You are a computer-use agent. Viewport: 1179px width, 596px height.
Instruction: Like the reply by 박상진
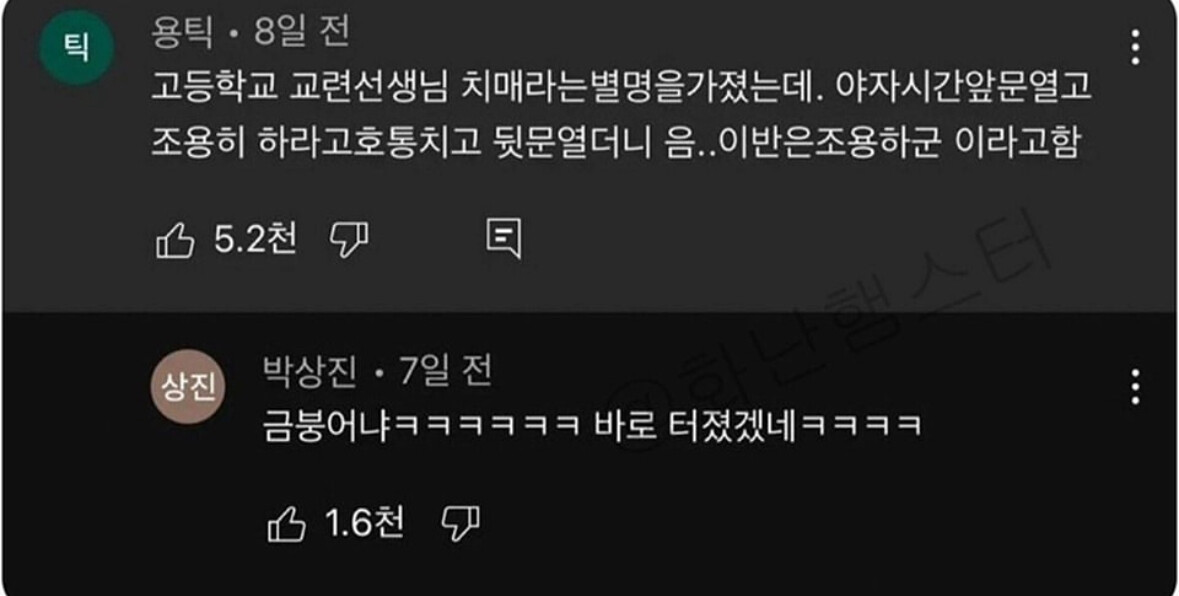[x=286, y=524]
